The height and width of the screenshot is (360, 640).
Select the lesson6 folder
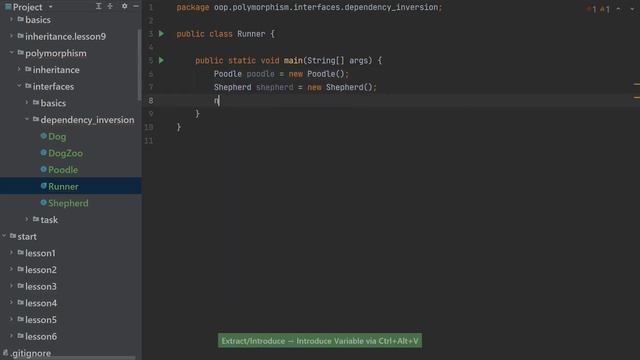[x=41, y=337]
